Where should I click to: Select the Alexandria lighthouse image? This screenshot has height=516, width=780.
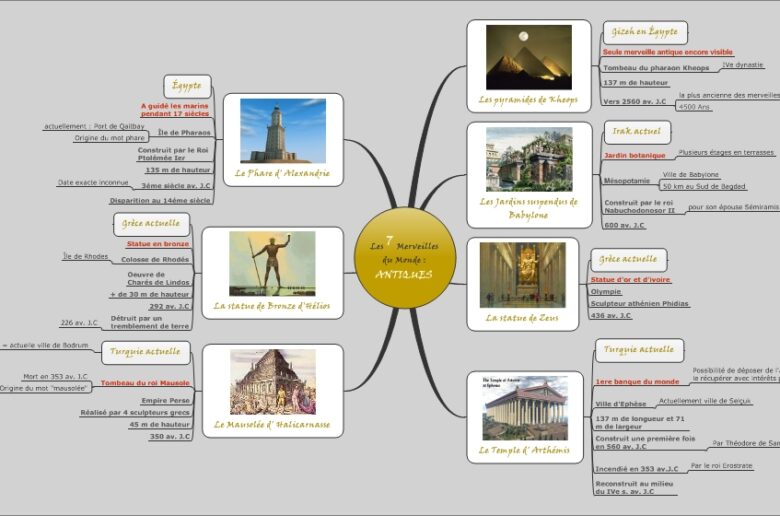click(x=282, y=130)
